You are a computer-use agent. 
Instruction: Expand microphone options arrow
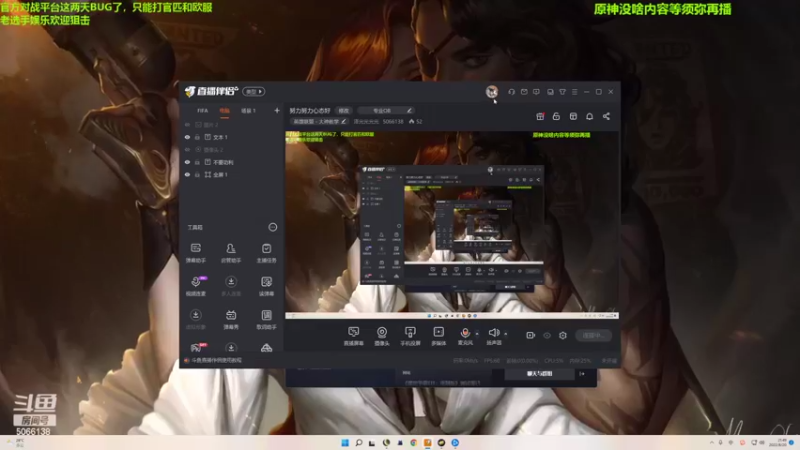(x=477, y=334)
